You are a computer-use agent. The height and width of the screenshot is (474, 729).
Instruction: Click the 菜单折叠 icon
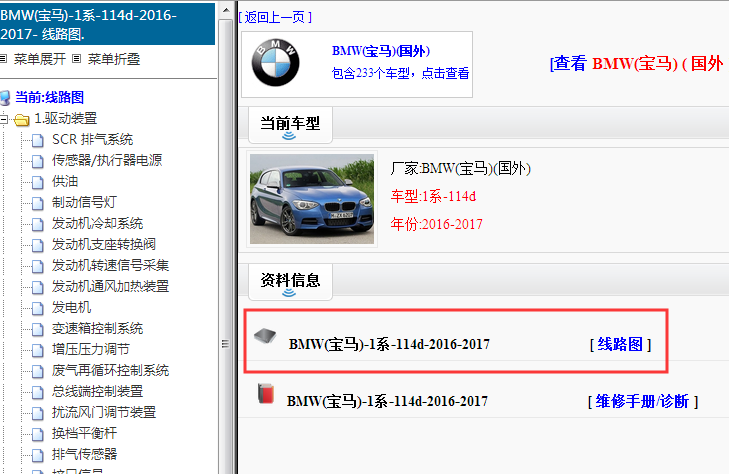[77, 59]
